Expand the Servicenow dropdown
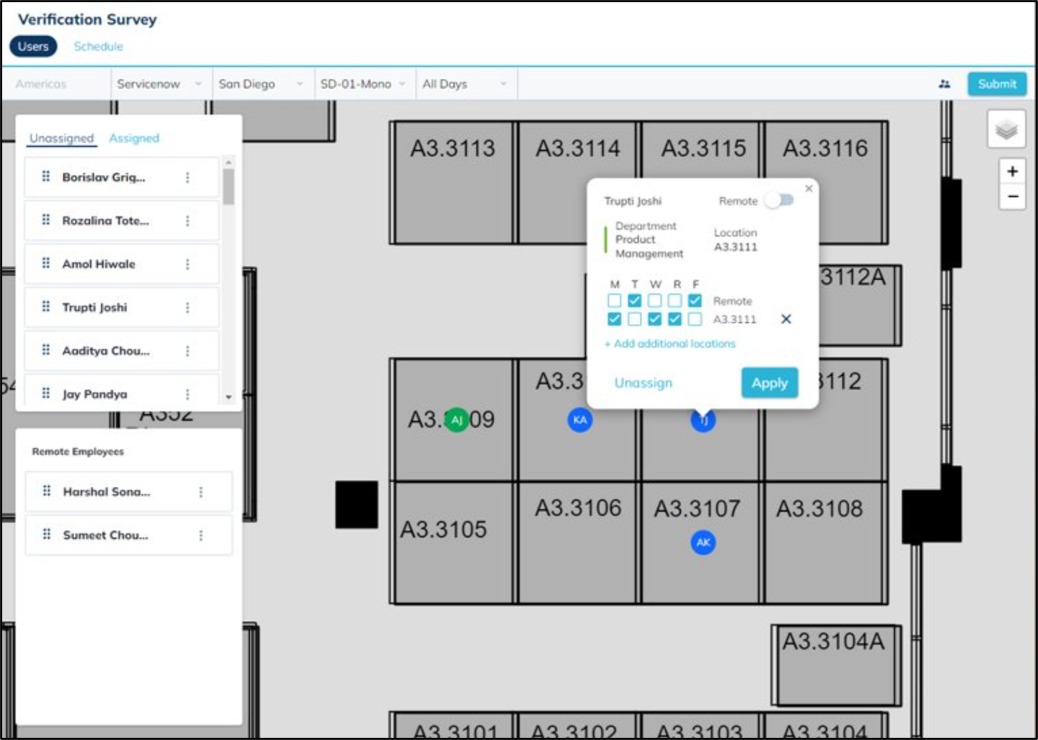This screenshot has height=740, width=1038. click(x=160, y=84)
